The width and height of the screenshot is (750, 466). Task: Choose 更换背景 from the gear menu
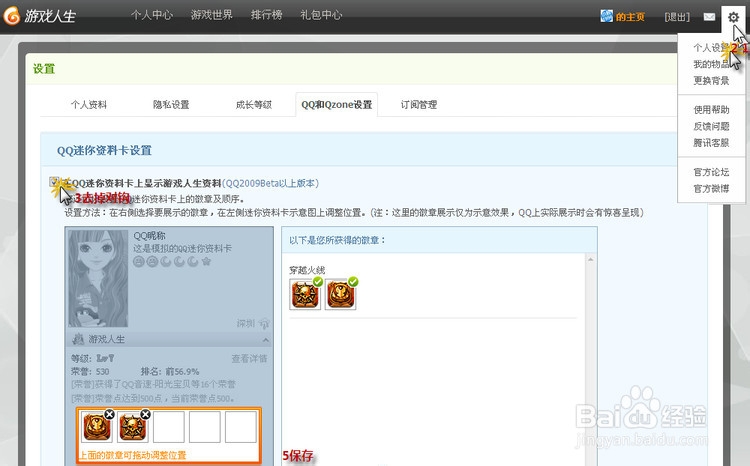[711, 80]
